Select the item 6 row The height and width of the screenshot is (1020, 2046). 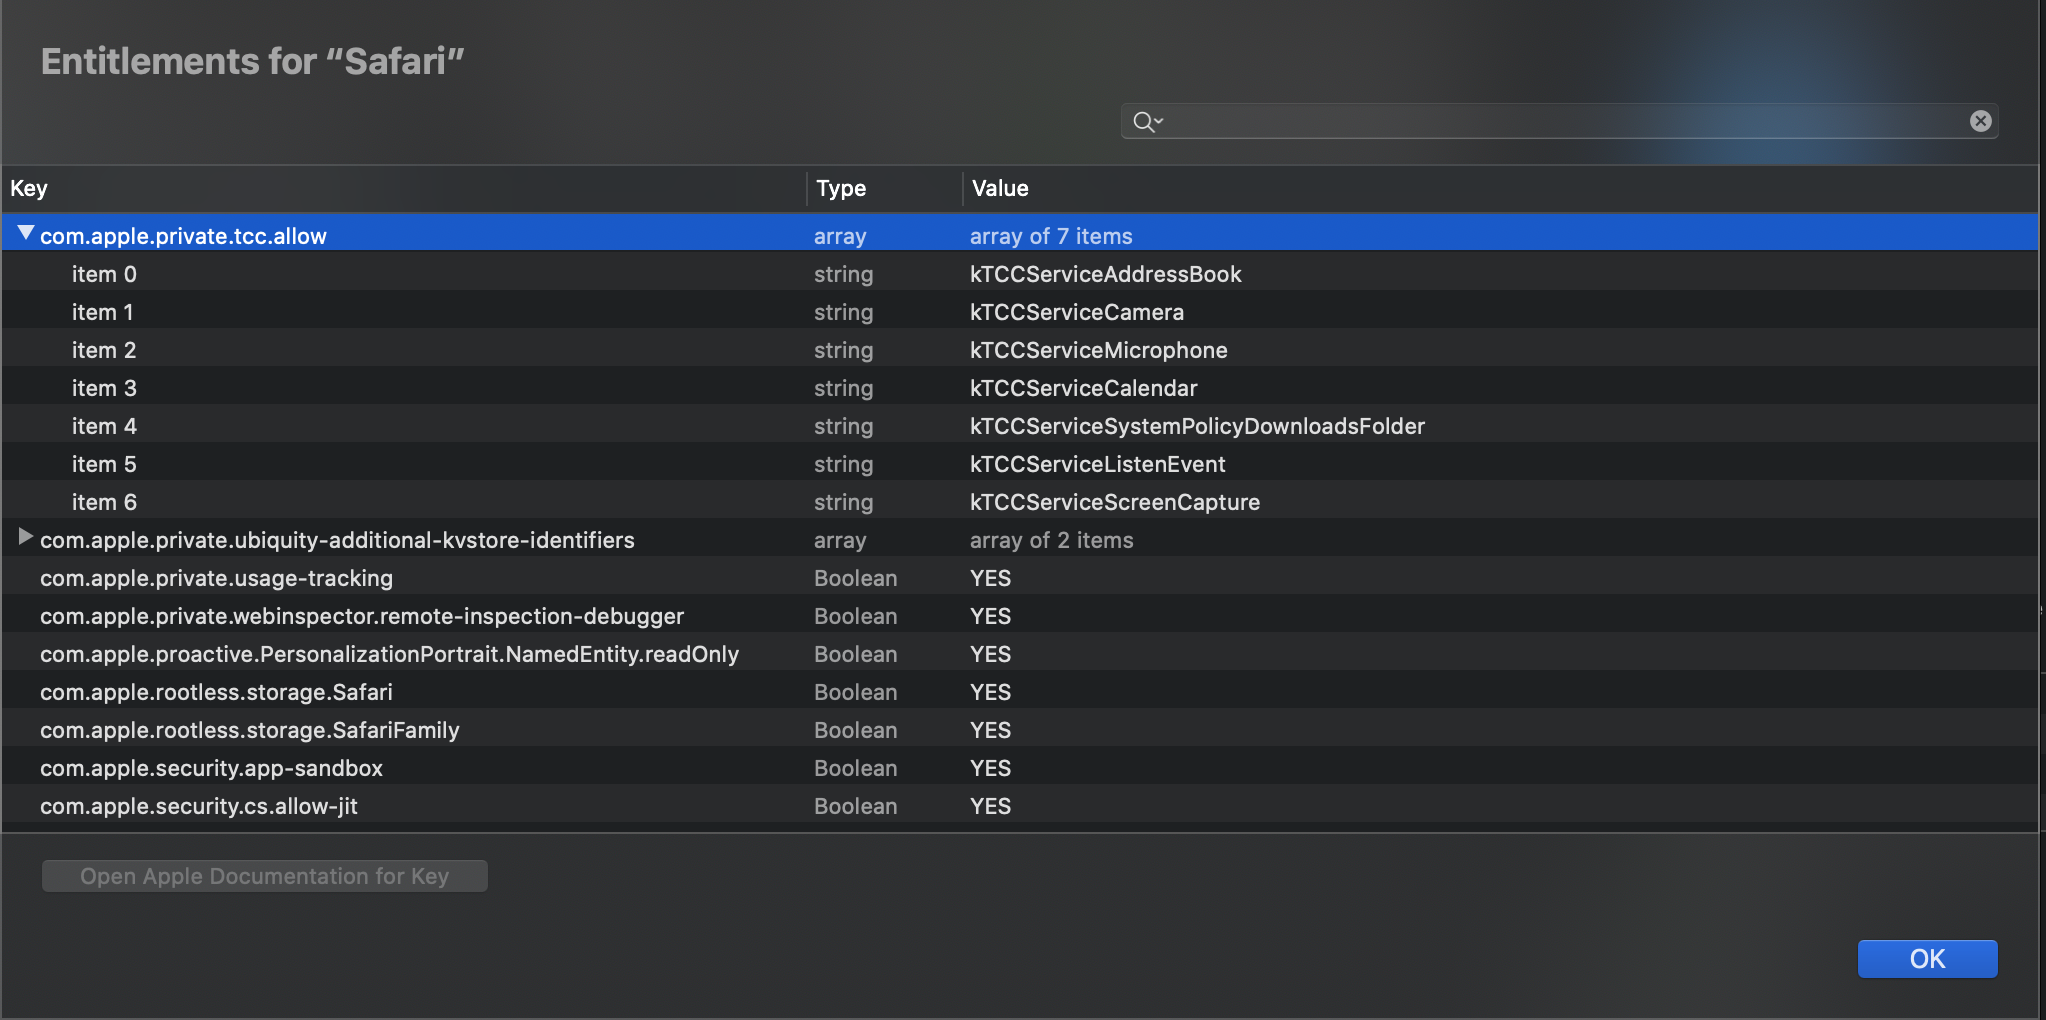pyautogui.click(x=1020, y=502)
